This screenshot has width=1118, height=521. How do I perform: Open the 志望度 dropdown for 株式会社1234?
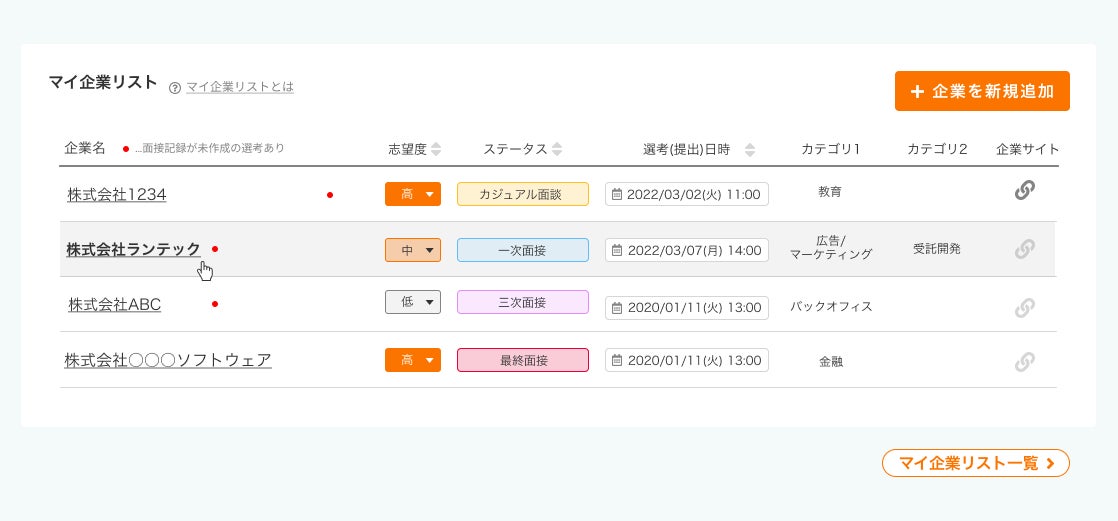(x=413, y=194)
